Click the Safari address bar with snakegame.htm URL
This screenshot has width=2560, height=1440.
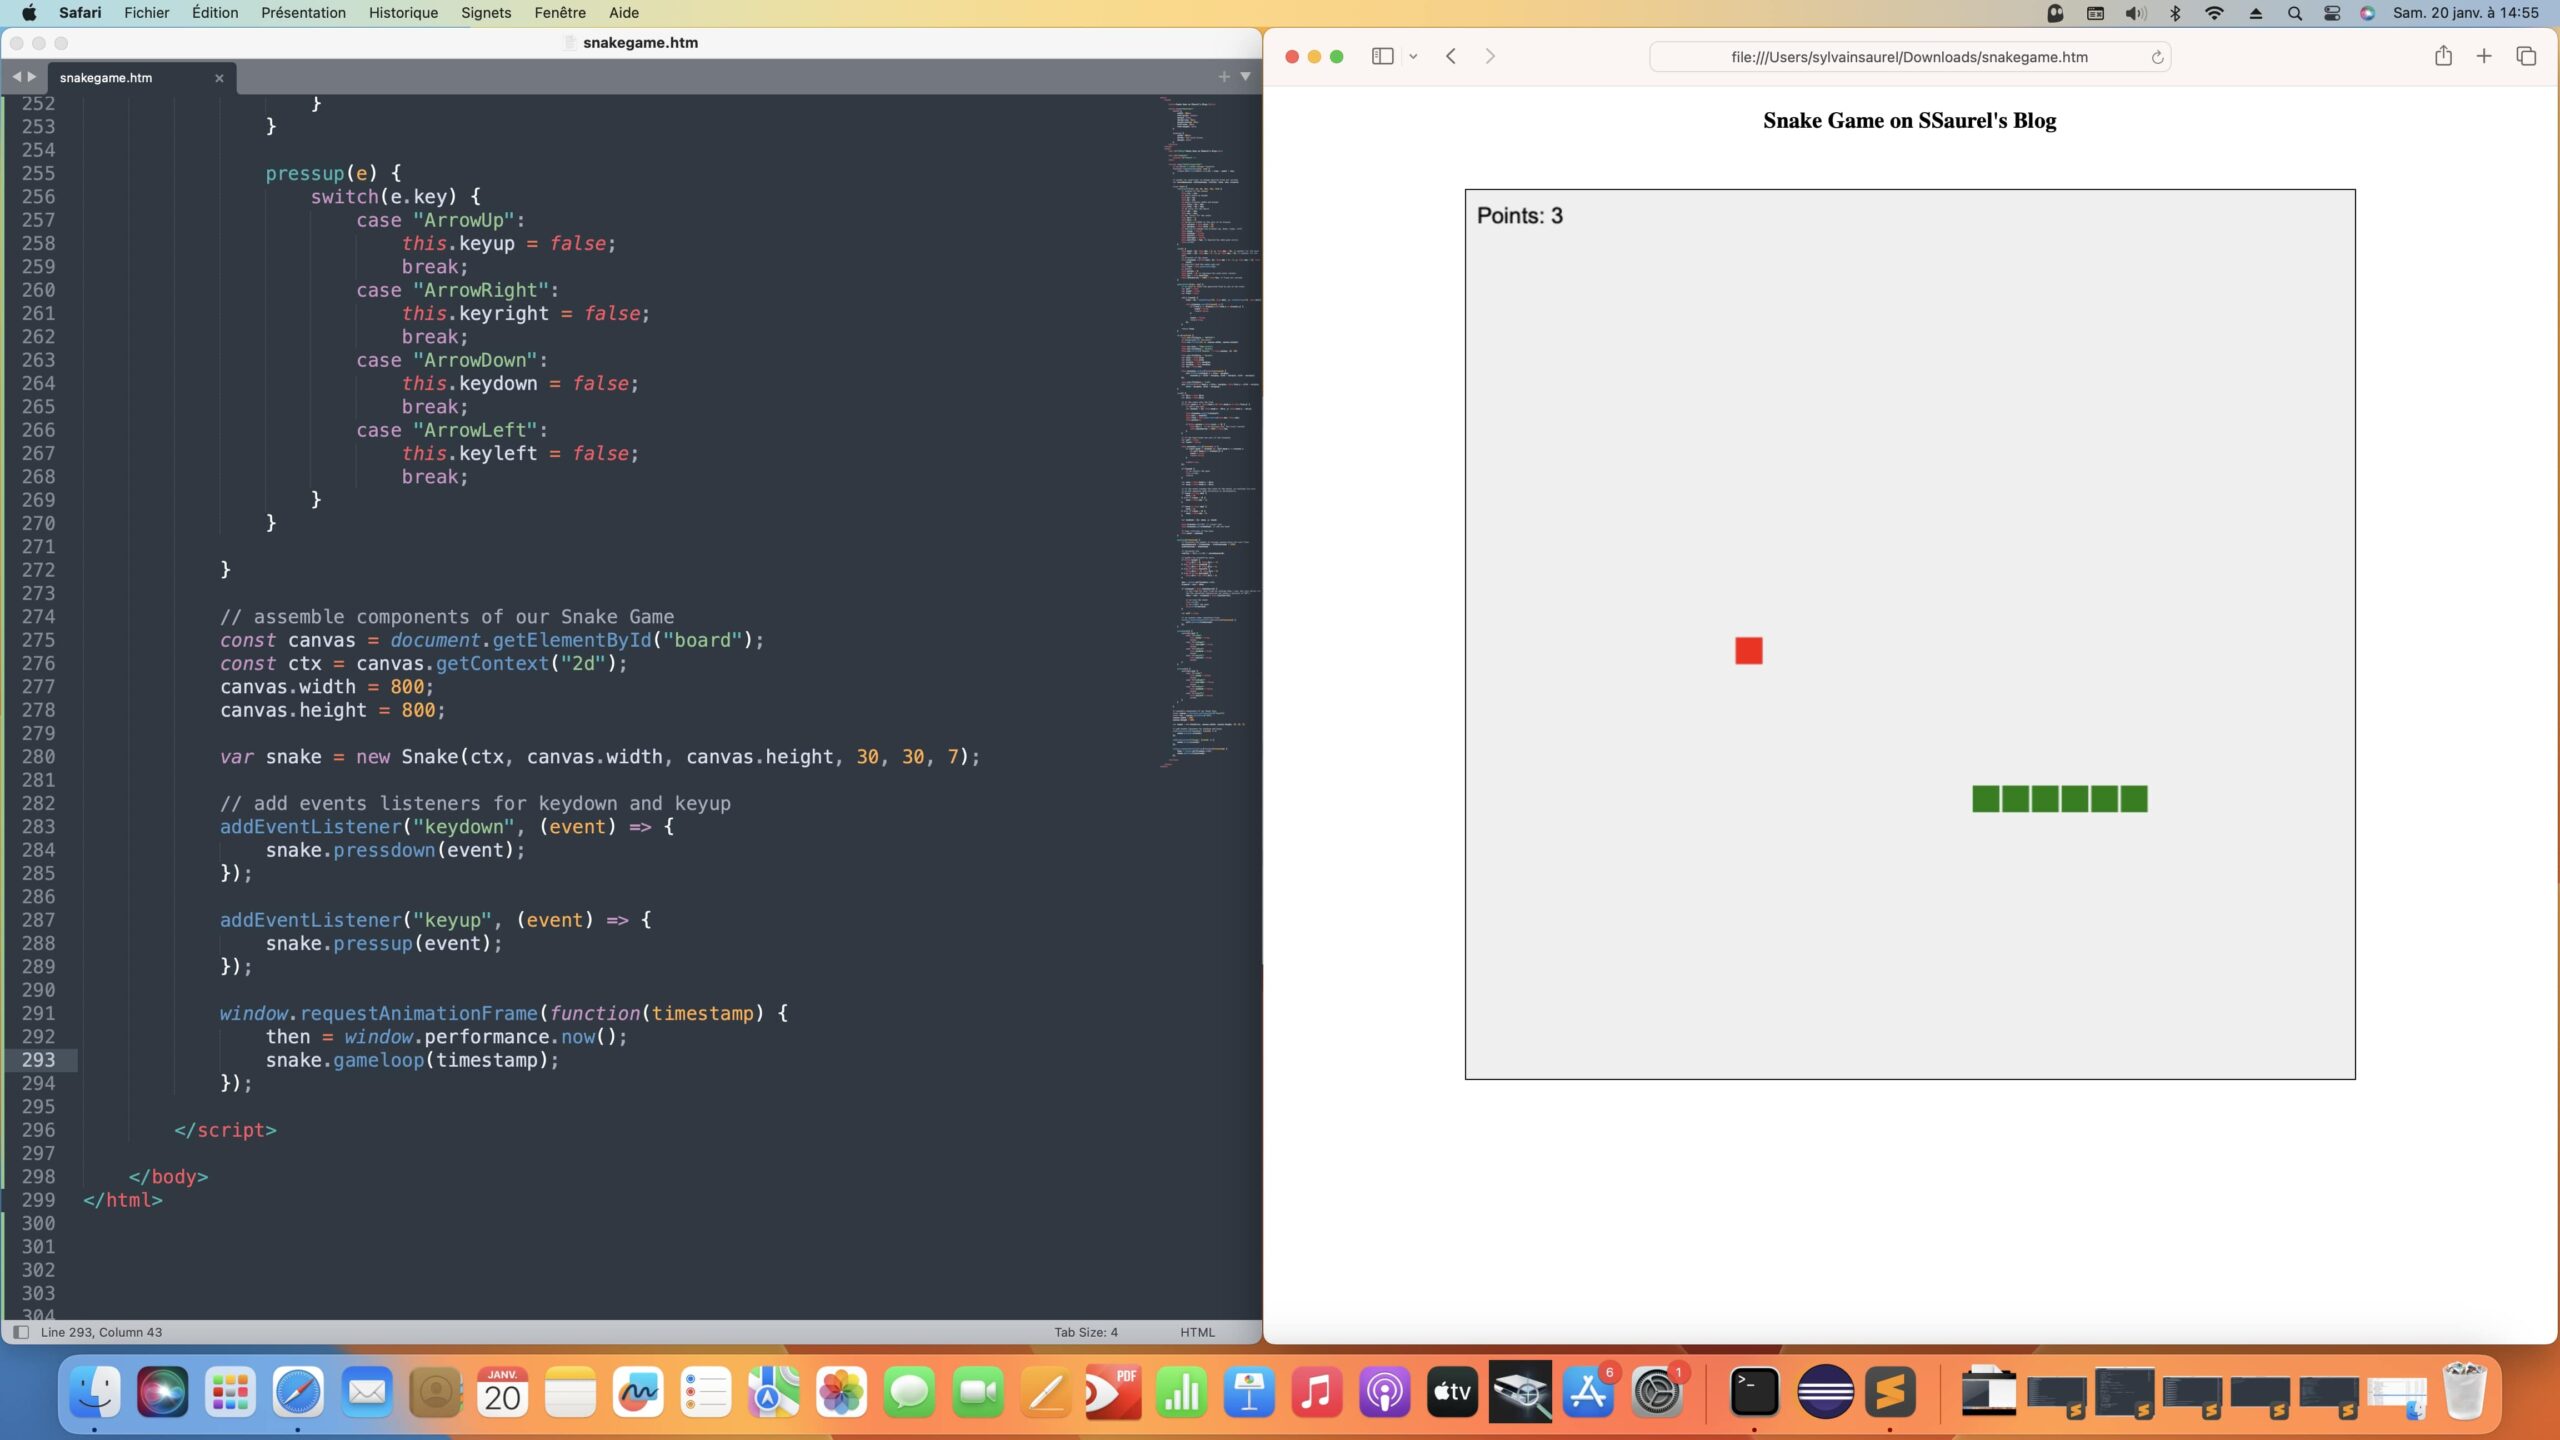(x=1908, y=57)
